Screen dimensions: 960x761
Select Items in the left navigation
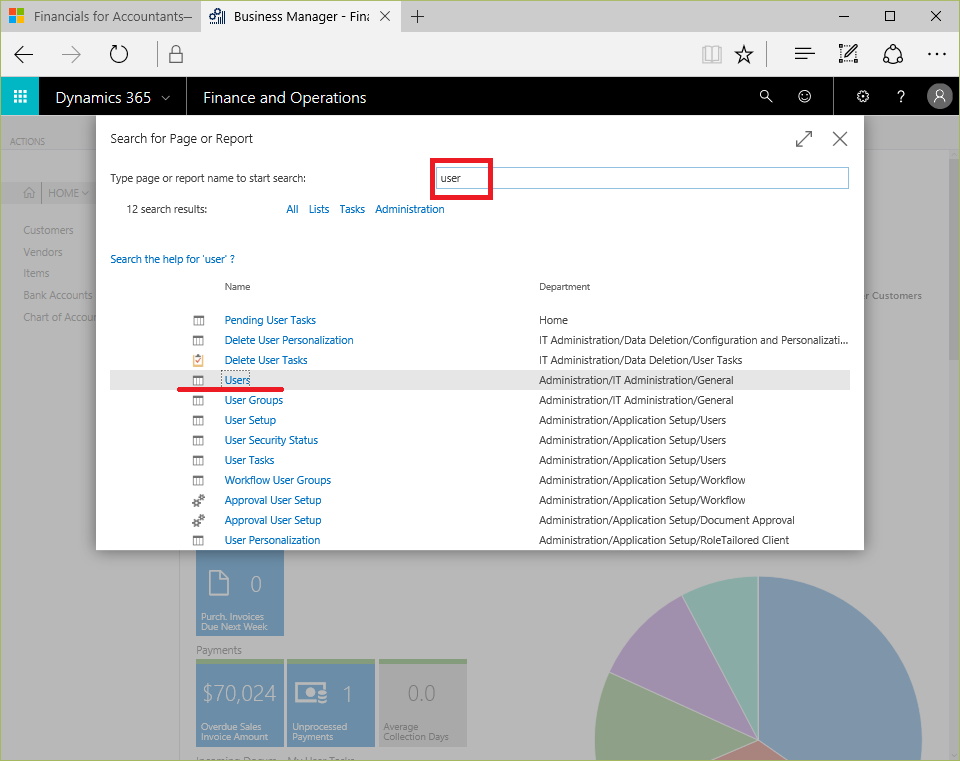point(36,273)
